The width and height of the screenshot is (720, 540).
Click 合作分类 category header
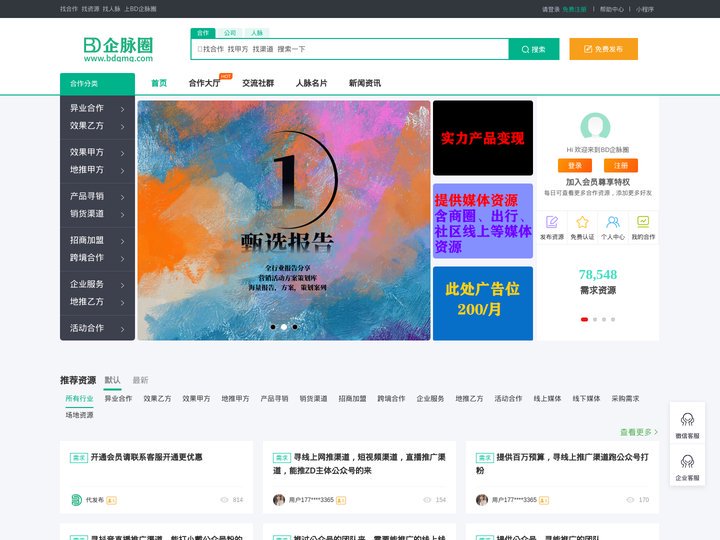tap(97, 84)
